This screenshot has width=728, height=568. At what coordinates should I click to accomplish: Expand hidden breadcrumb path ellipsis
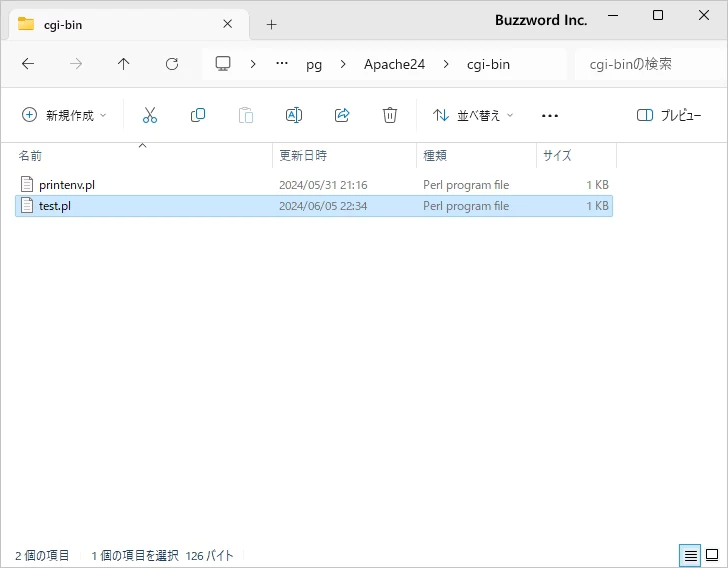click(x=282, y=64)
